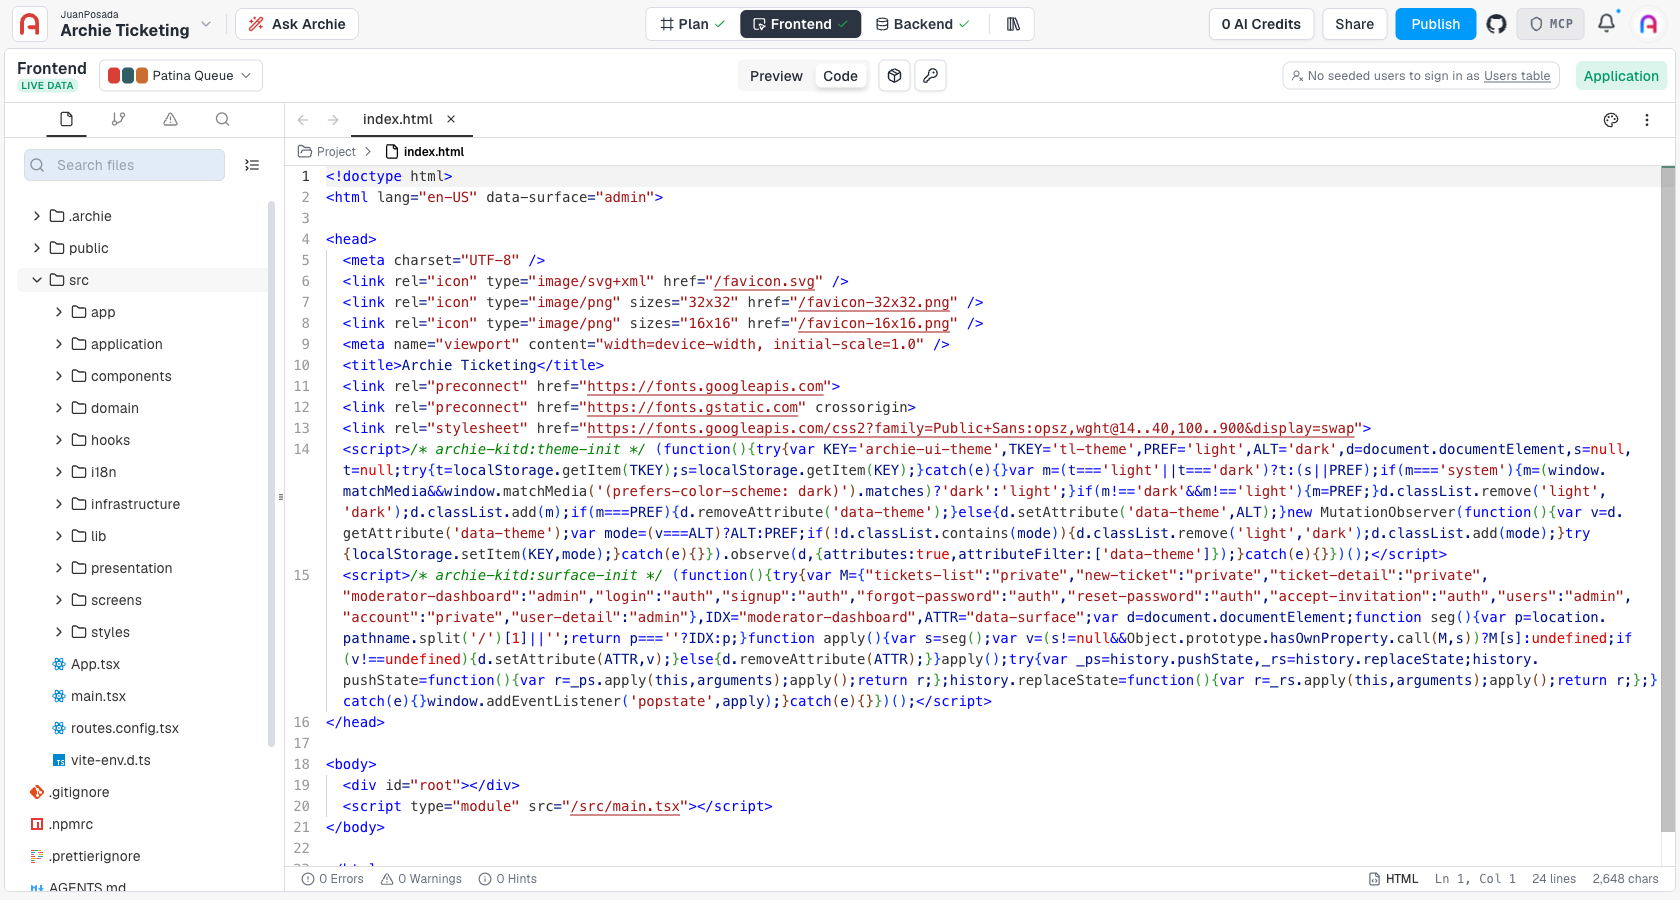
Task: Collapse all folders in file tree
Action: [252, 165]
